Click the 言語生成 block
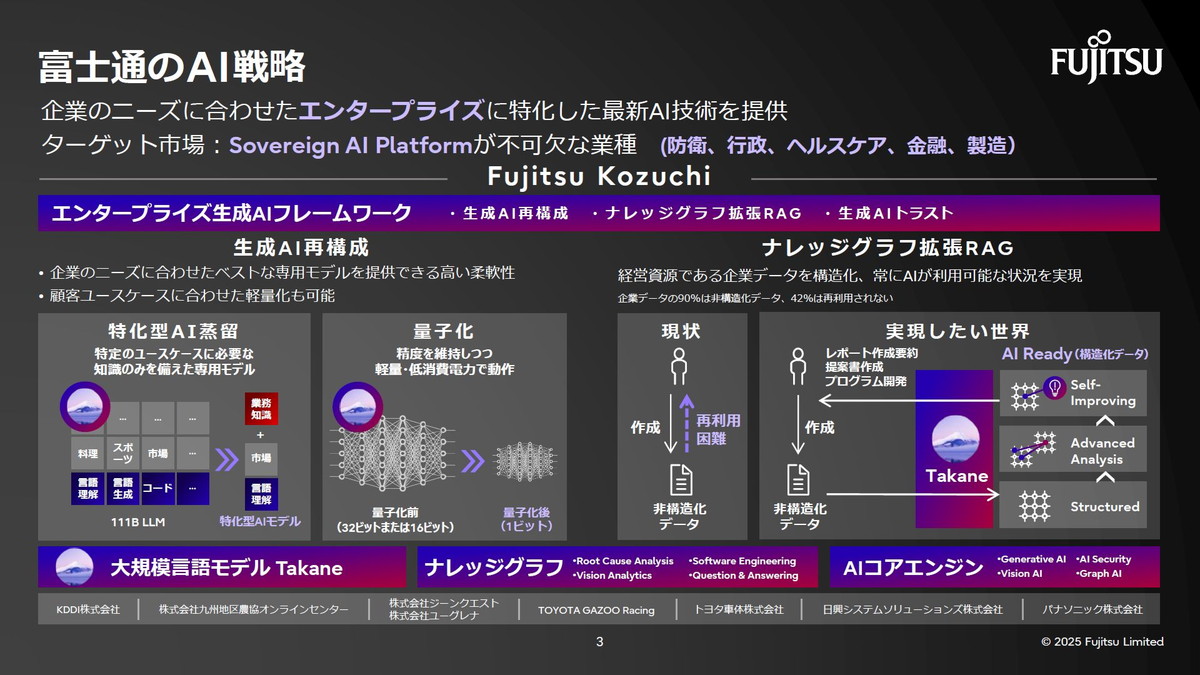The height and width of the screenshot is (675, 1200). 123,488
